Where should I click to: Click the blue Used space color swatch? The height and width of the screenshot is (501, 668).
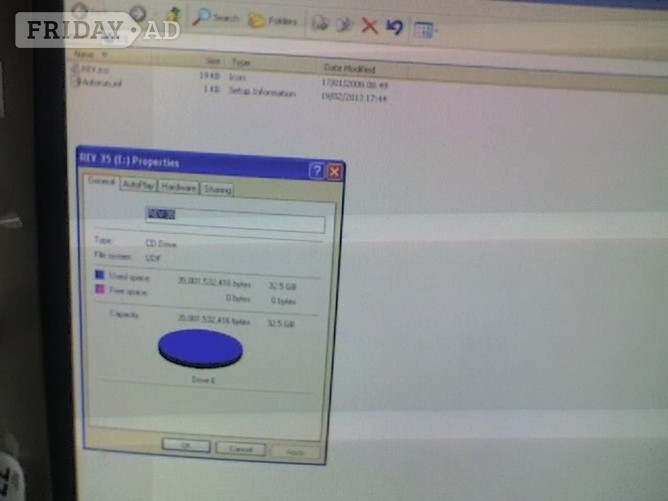[x=99, y=274]
